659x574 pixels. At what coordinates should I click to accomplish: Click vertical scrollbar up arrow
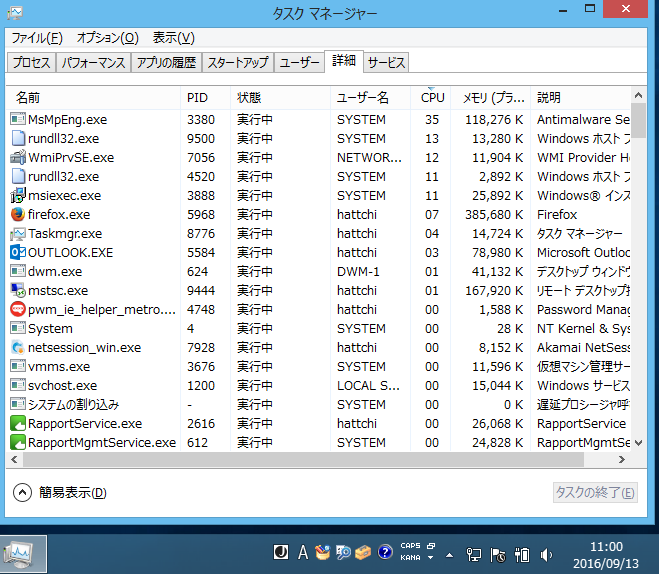click(x=638, y=95)
